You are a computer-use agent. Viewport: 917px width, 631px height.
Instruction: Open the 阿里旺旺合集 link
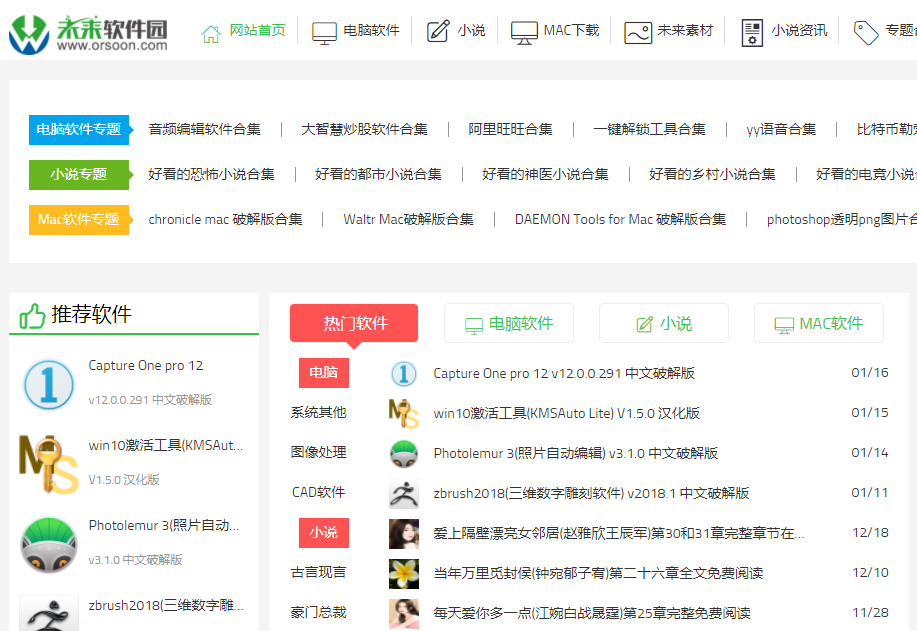[x=511, y=129]
